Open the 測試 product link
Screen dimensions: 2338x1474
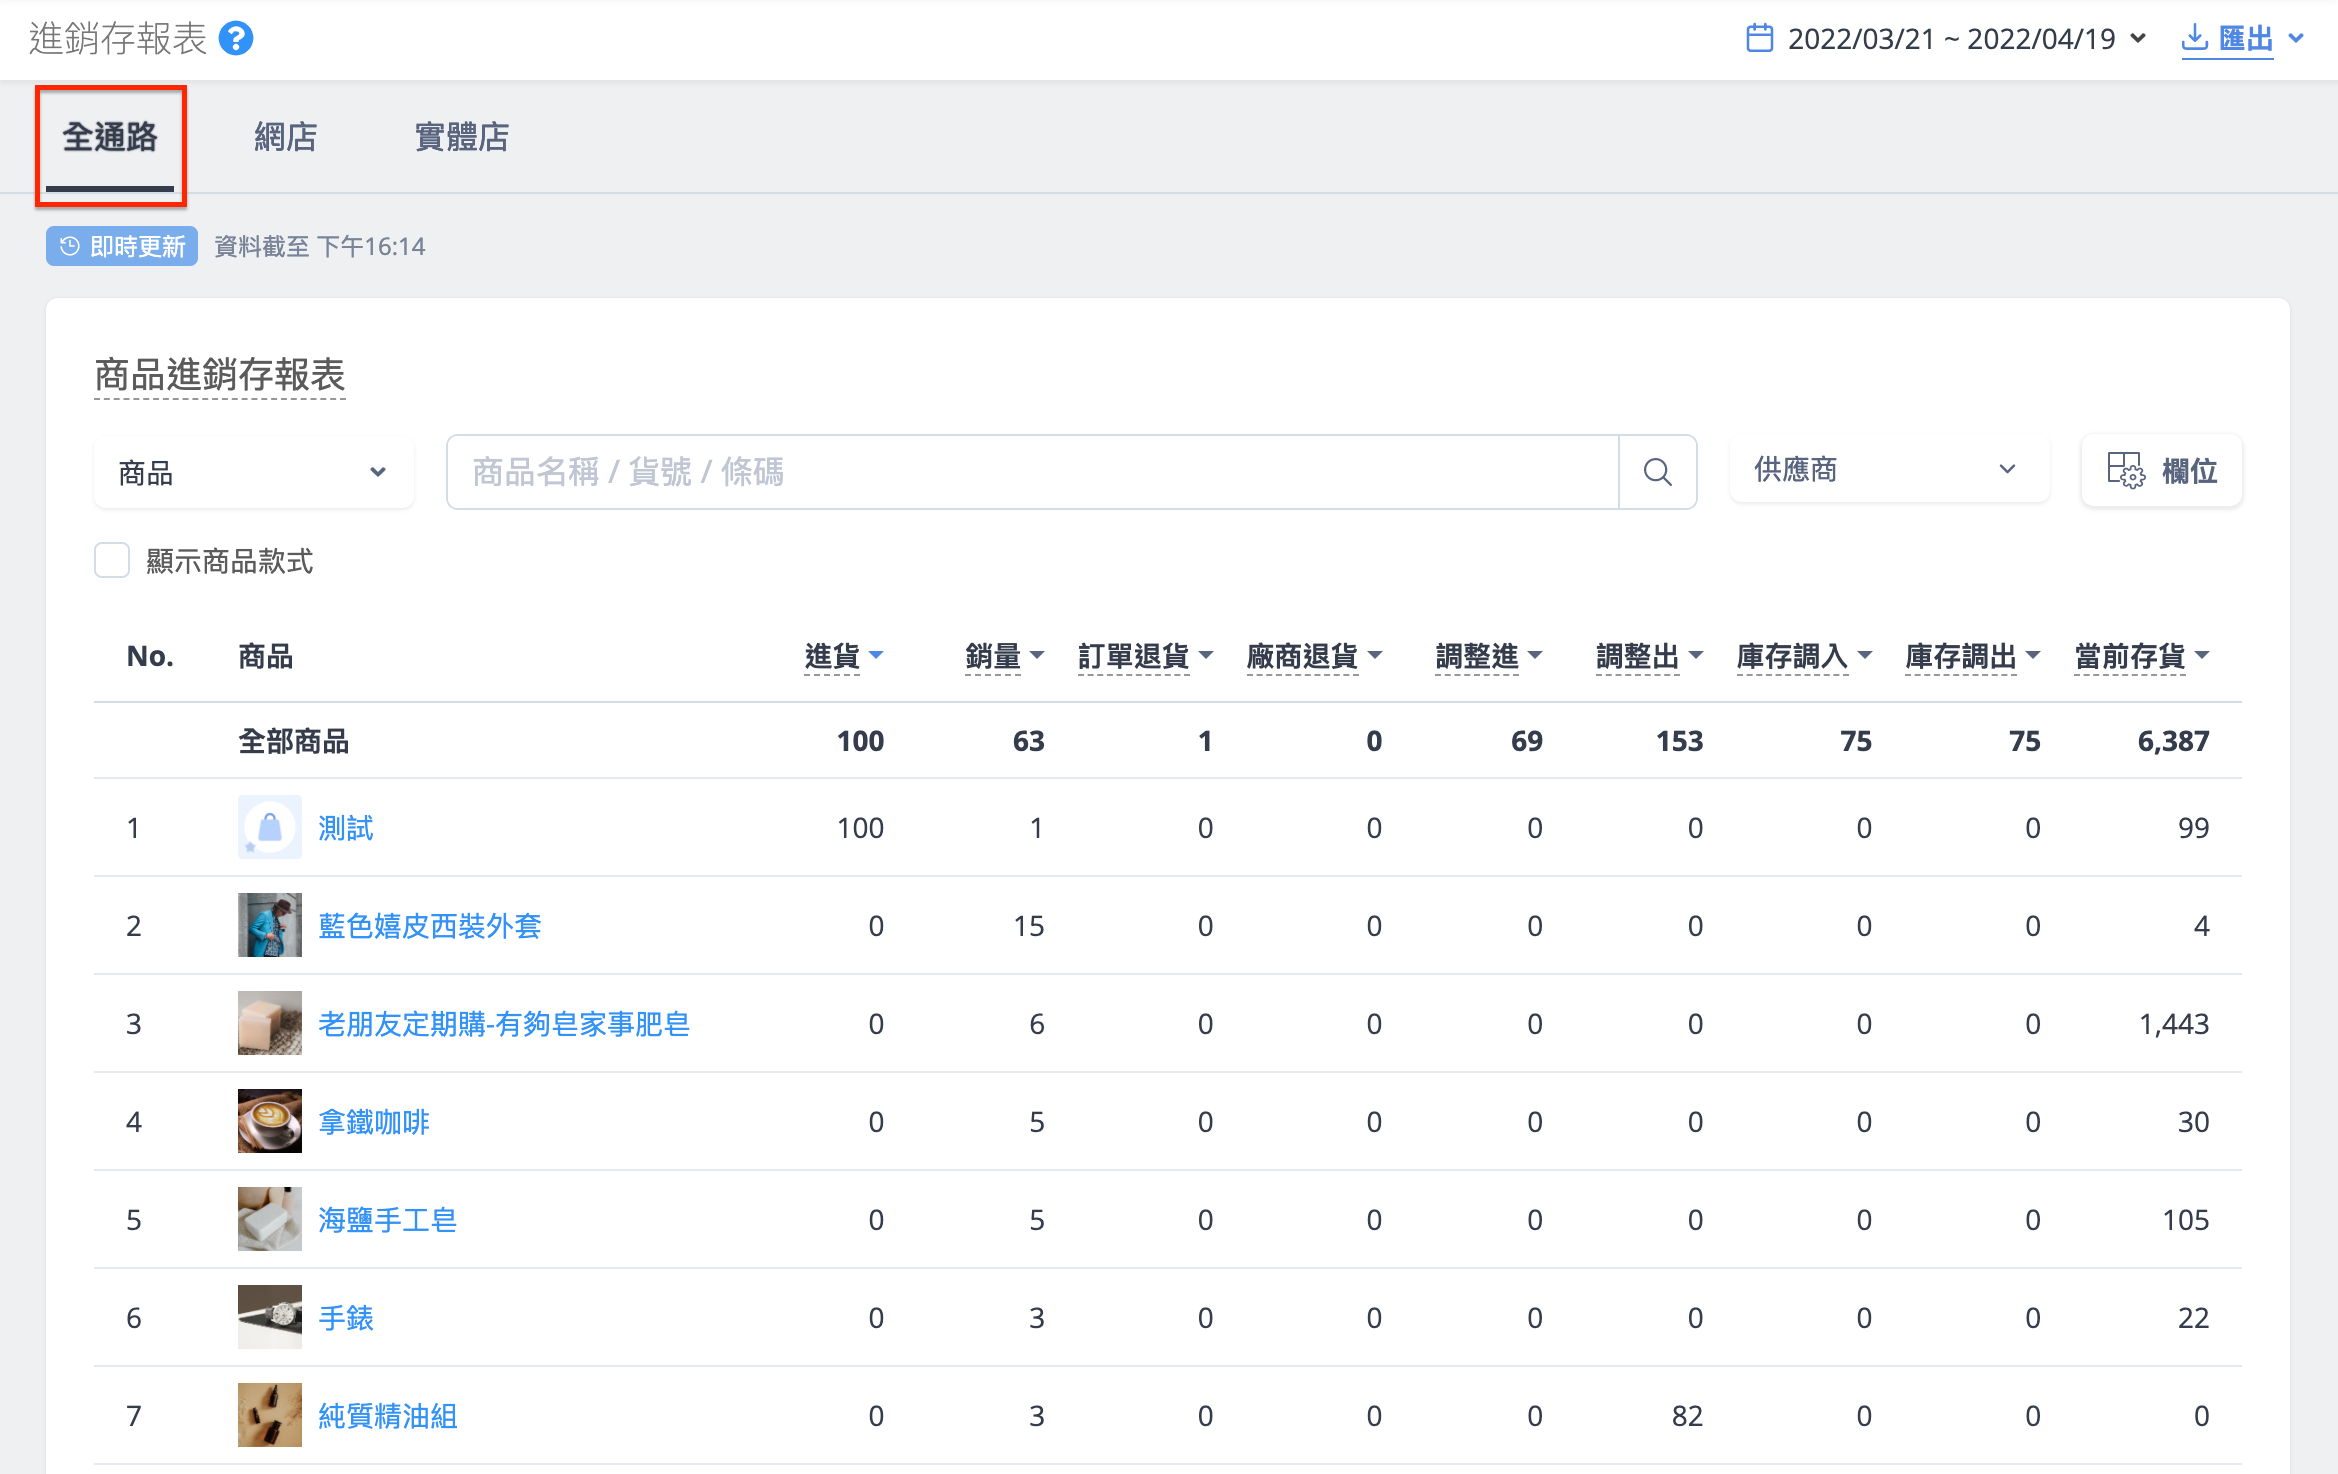click(x=346, y=828)
